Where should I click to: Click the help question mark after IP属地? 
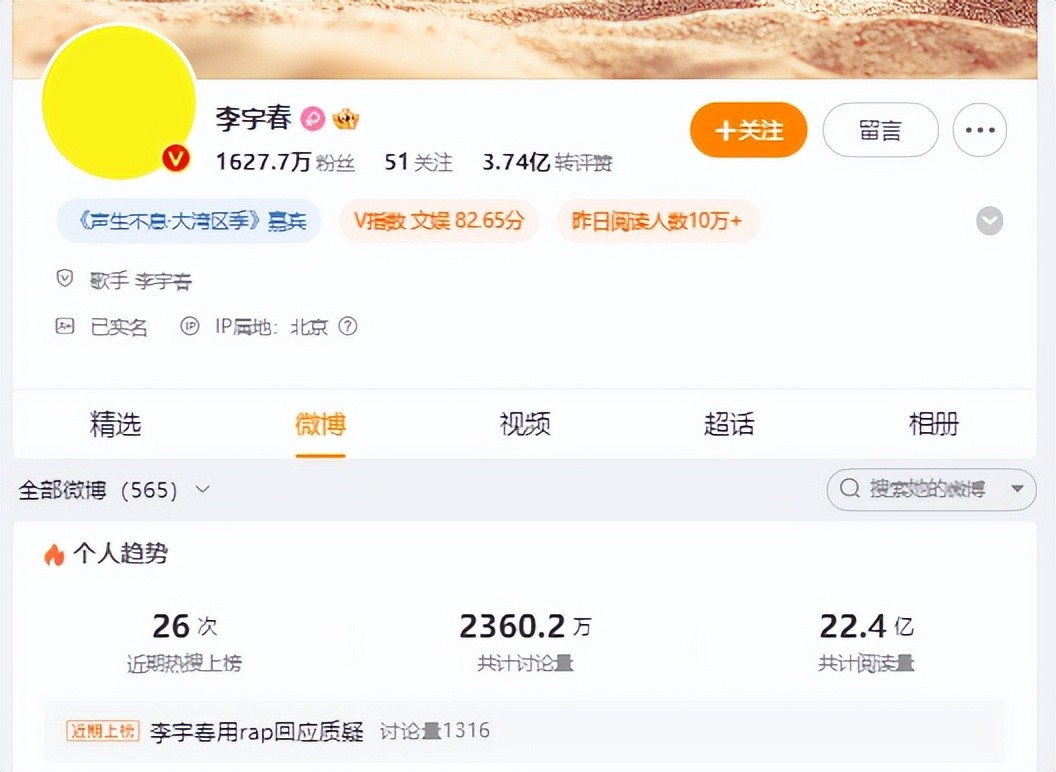pyautogui.click(x=348, y=327)
